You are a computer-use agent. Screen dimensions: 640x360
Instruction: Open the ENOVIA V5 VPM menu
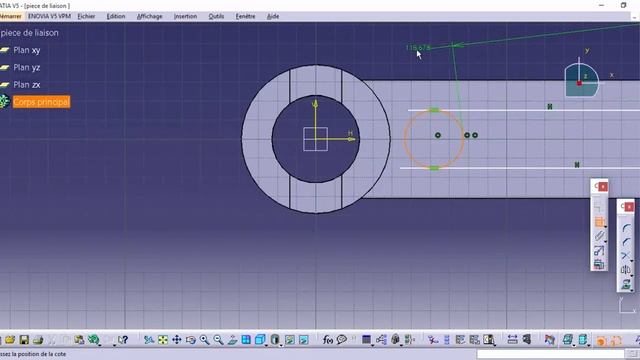(x=49, y=16)
